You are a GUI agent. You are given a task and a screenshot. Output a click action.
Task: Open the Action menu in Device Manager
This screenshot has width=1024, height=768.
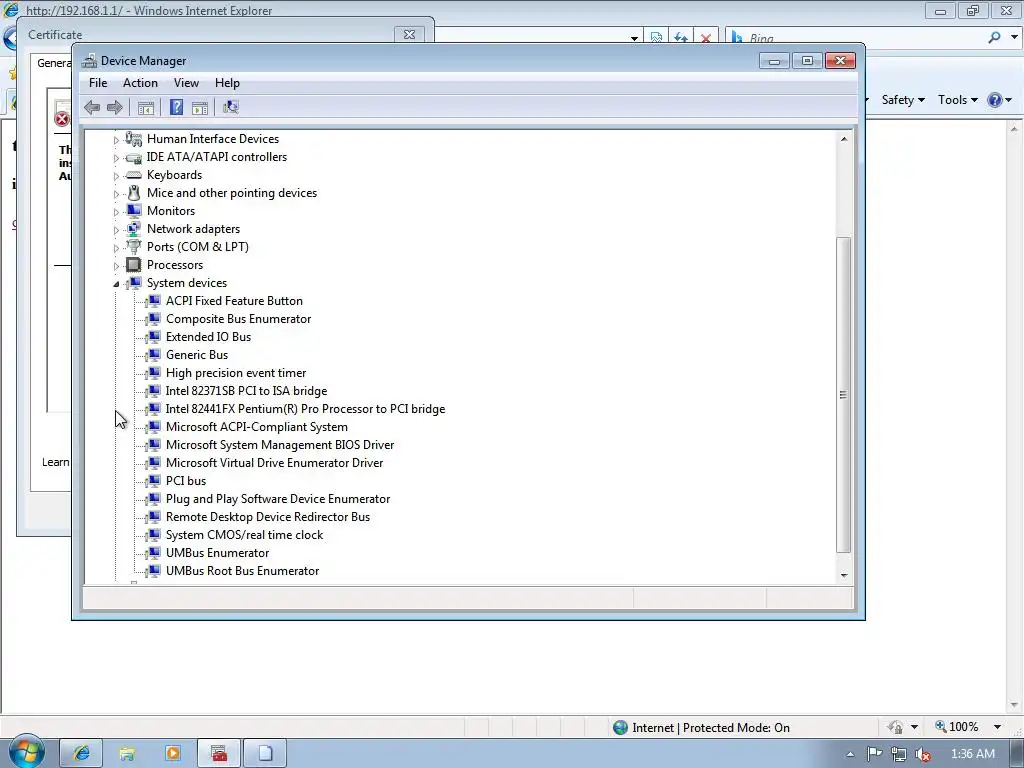(140, 83)
